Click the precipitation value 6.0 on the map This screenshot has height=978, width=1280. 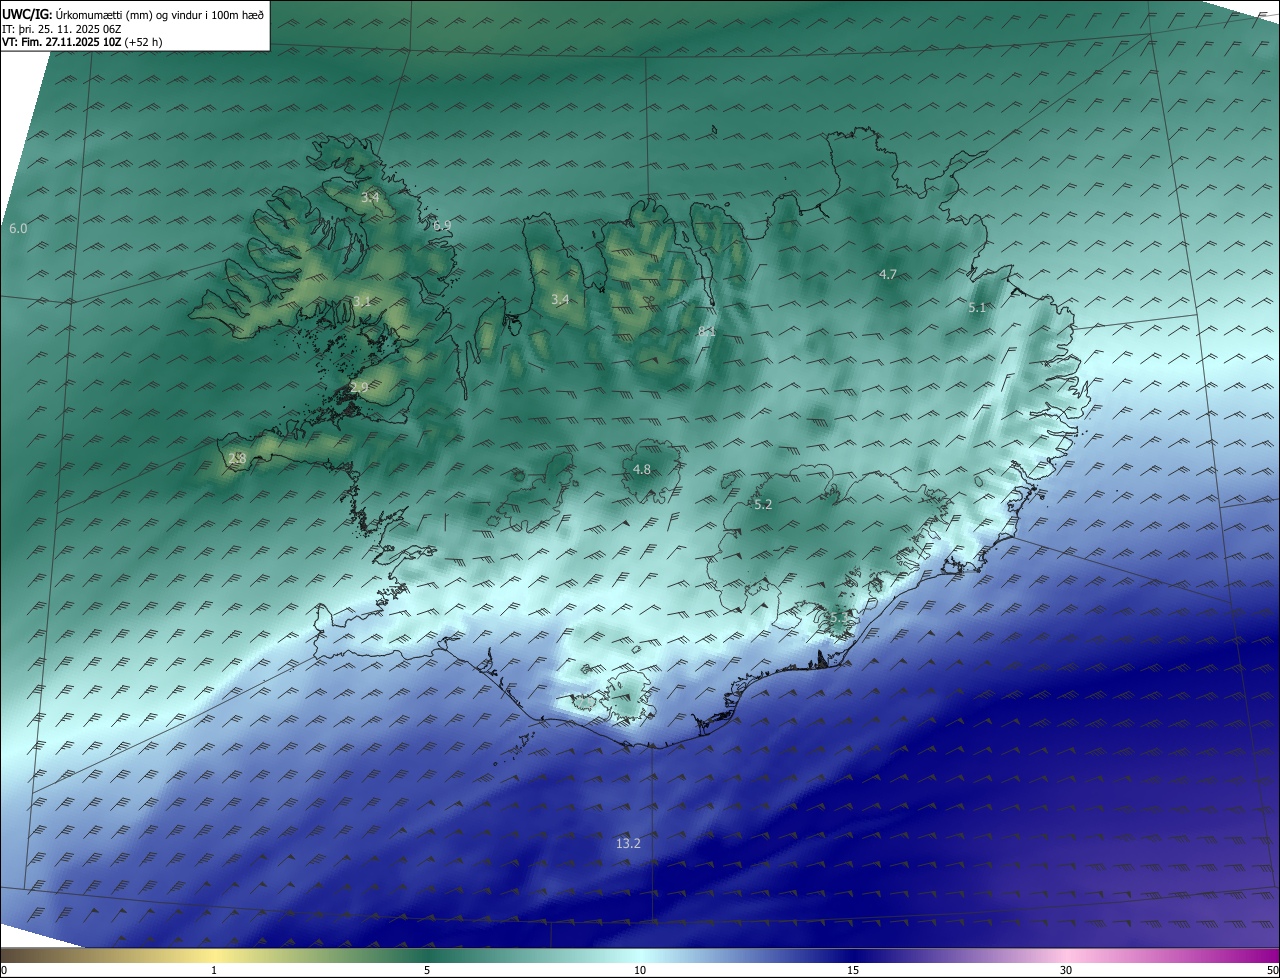18,229
